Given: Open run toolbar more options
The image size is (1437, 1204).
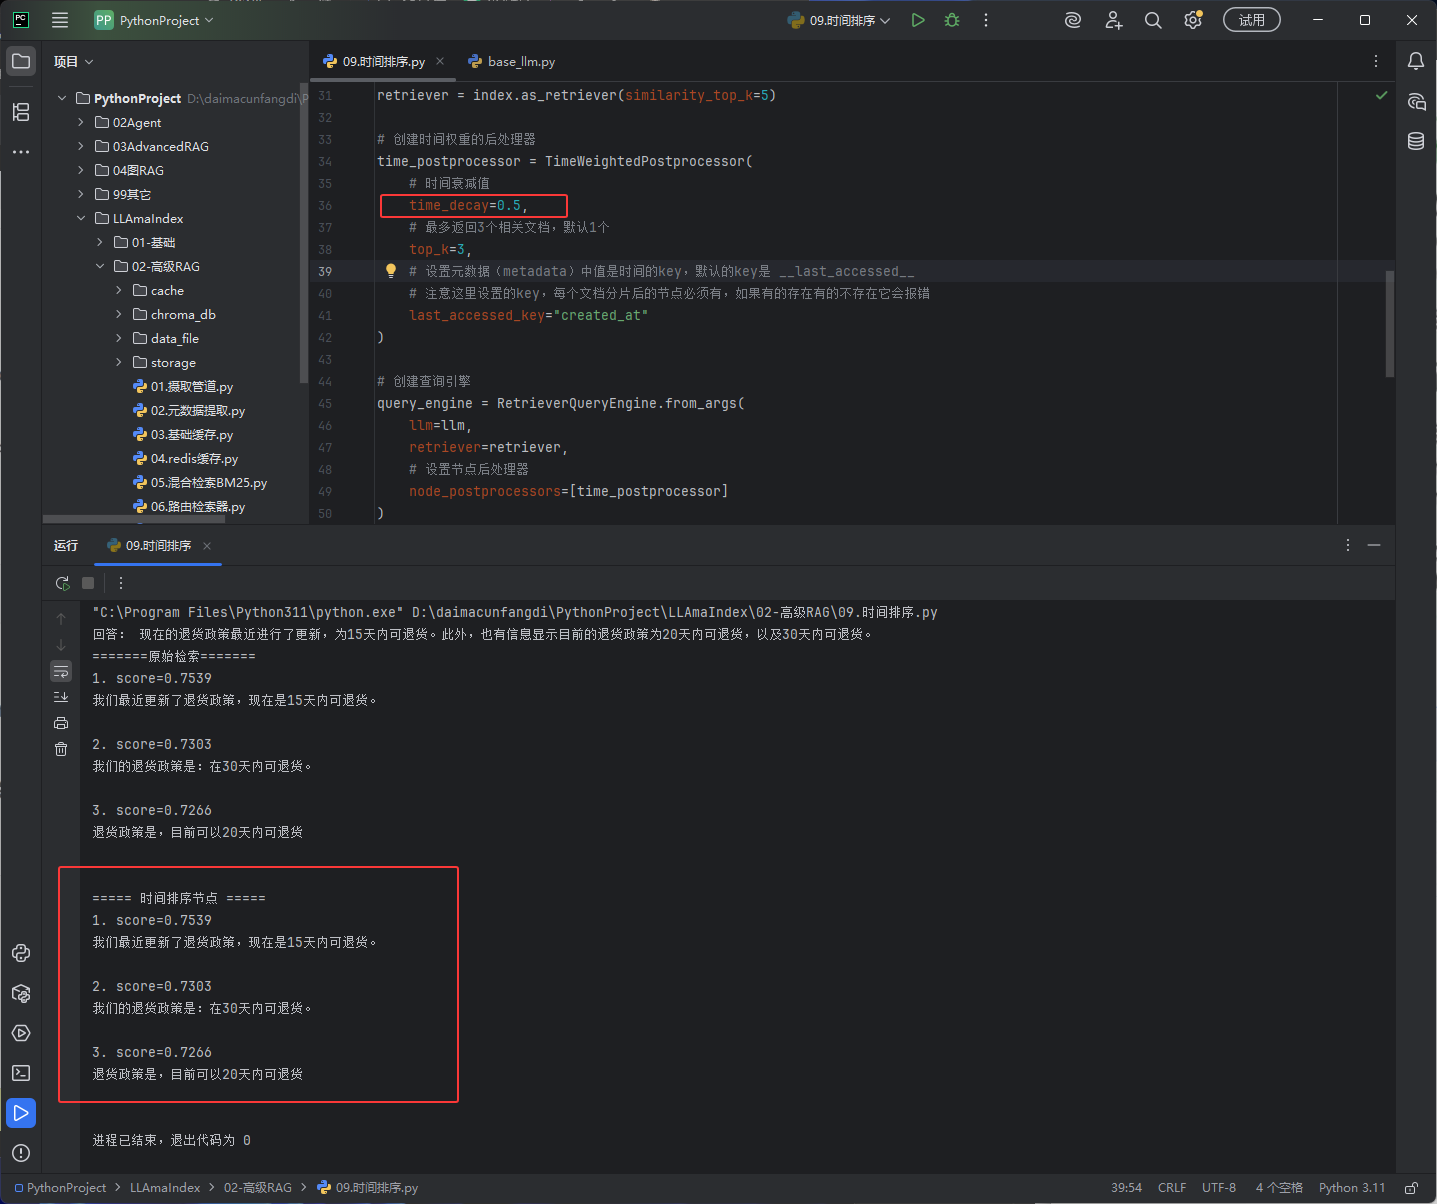Looking at the screenshot, I should click(121, 583).
